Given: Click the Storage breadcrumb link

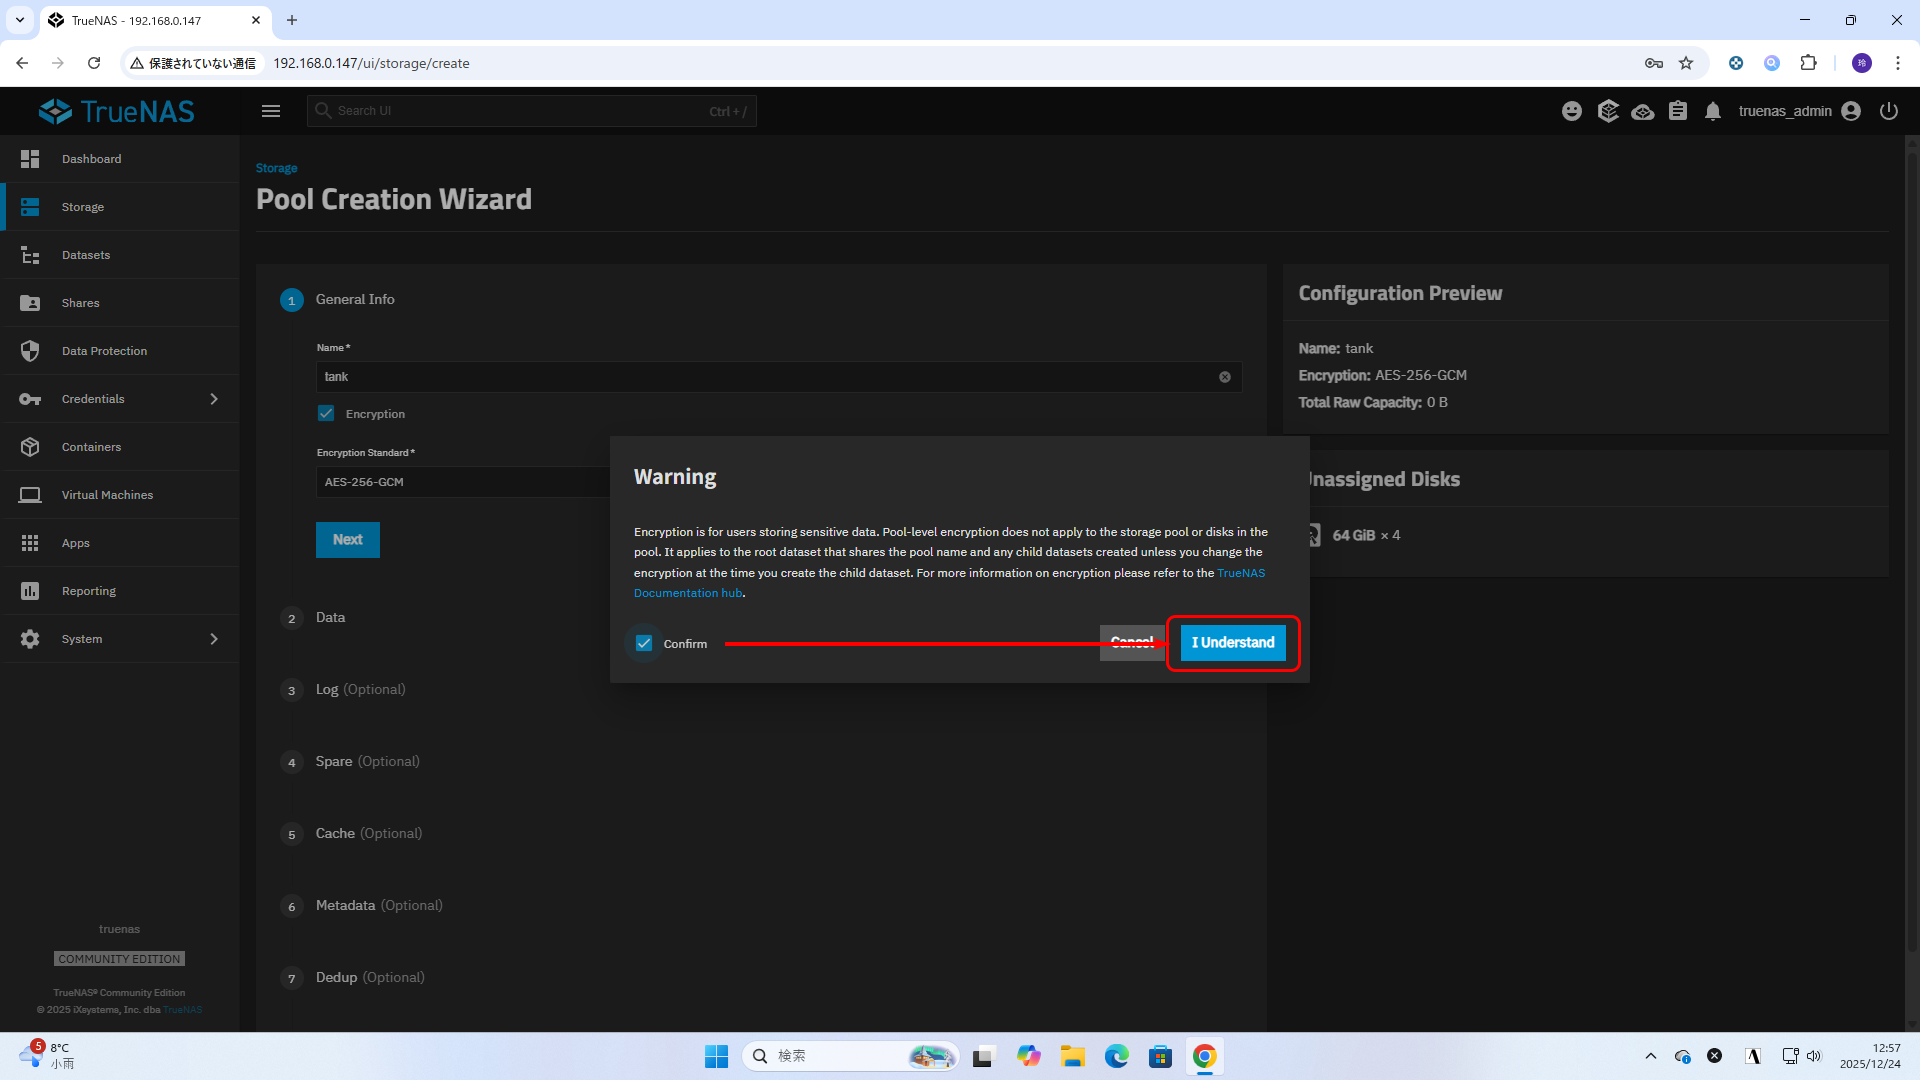Looking at the screenshot, I should 276,168.
